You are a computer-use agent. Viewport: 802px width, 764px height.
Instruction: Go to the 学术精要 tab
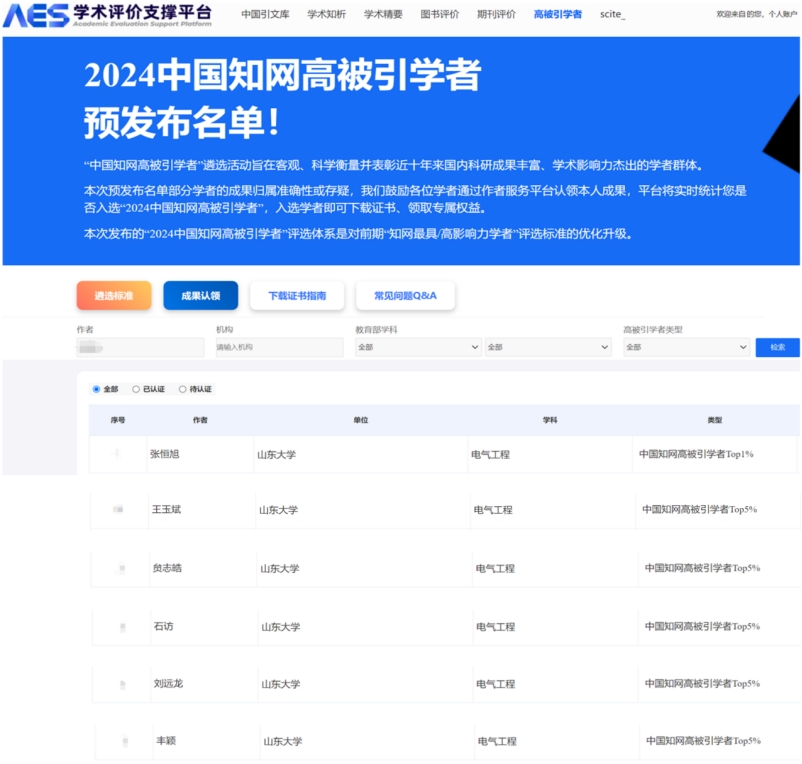383,15
